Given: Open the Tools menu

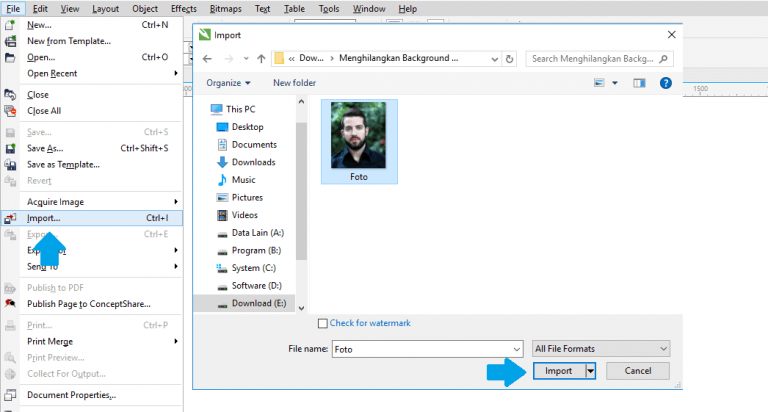Looking at the screenshot, I should 329,9.
